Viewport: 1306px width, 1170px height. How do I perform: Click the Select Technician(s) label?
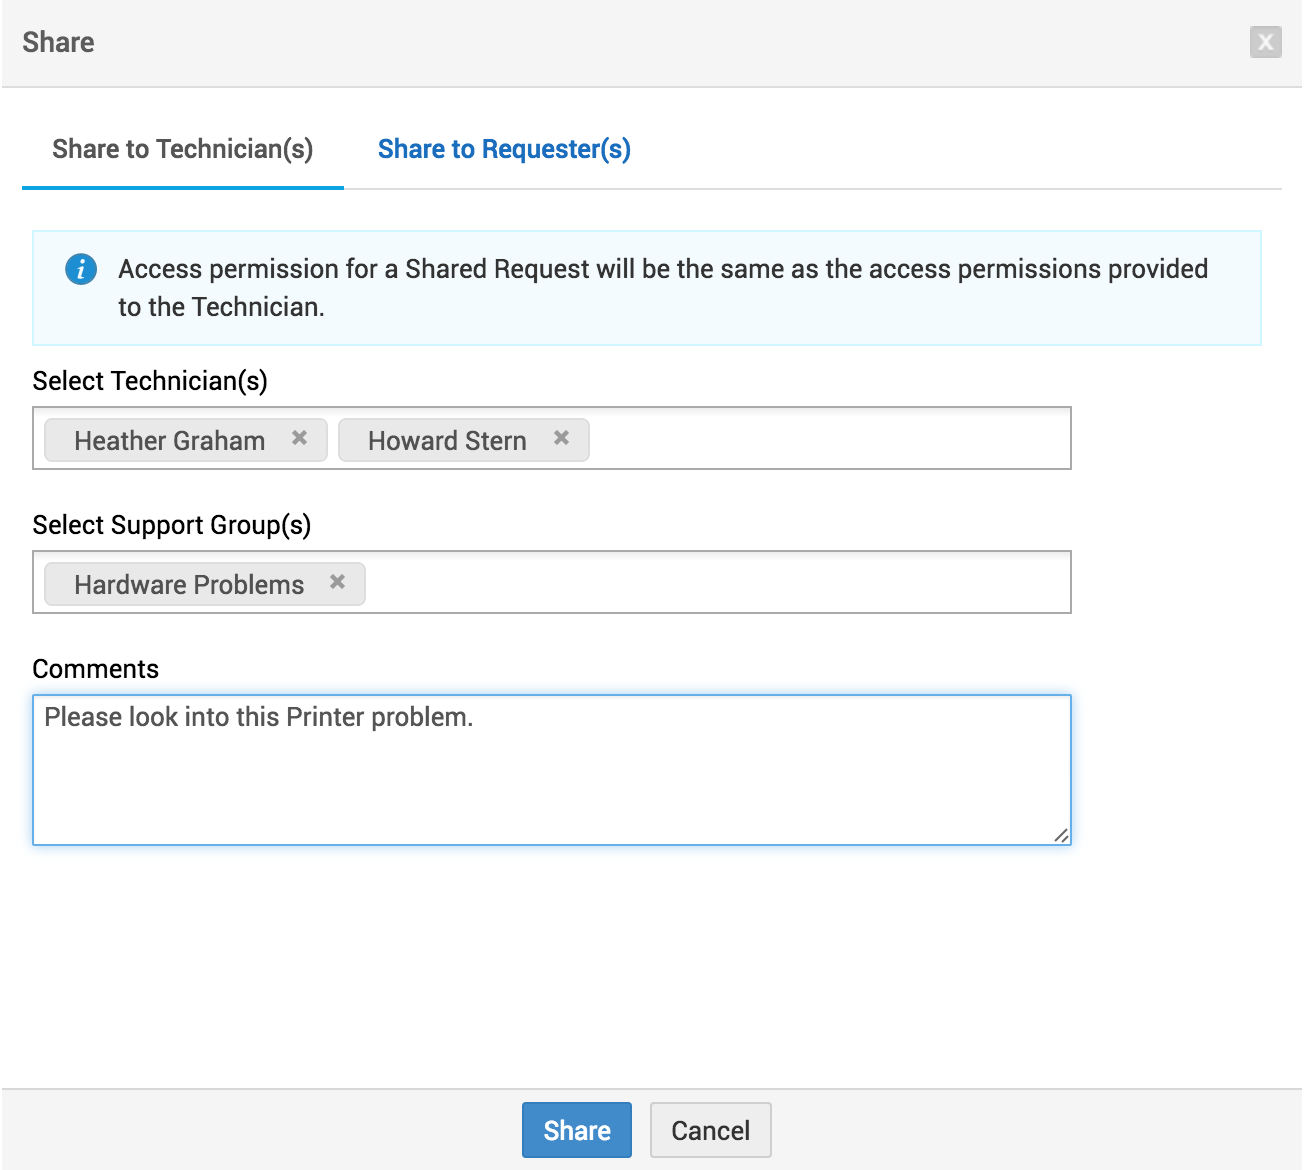tap(150, 381)
